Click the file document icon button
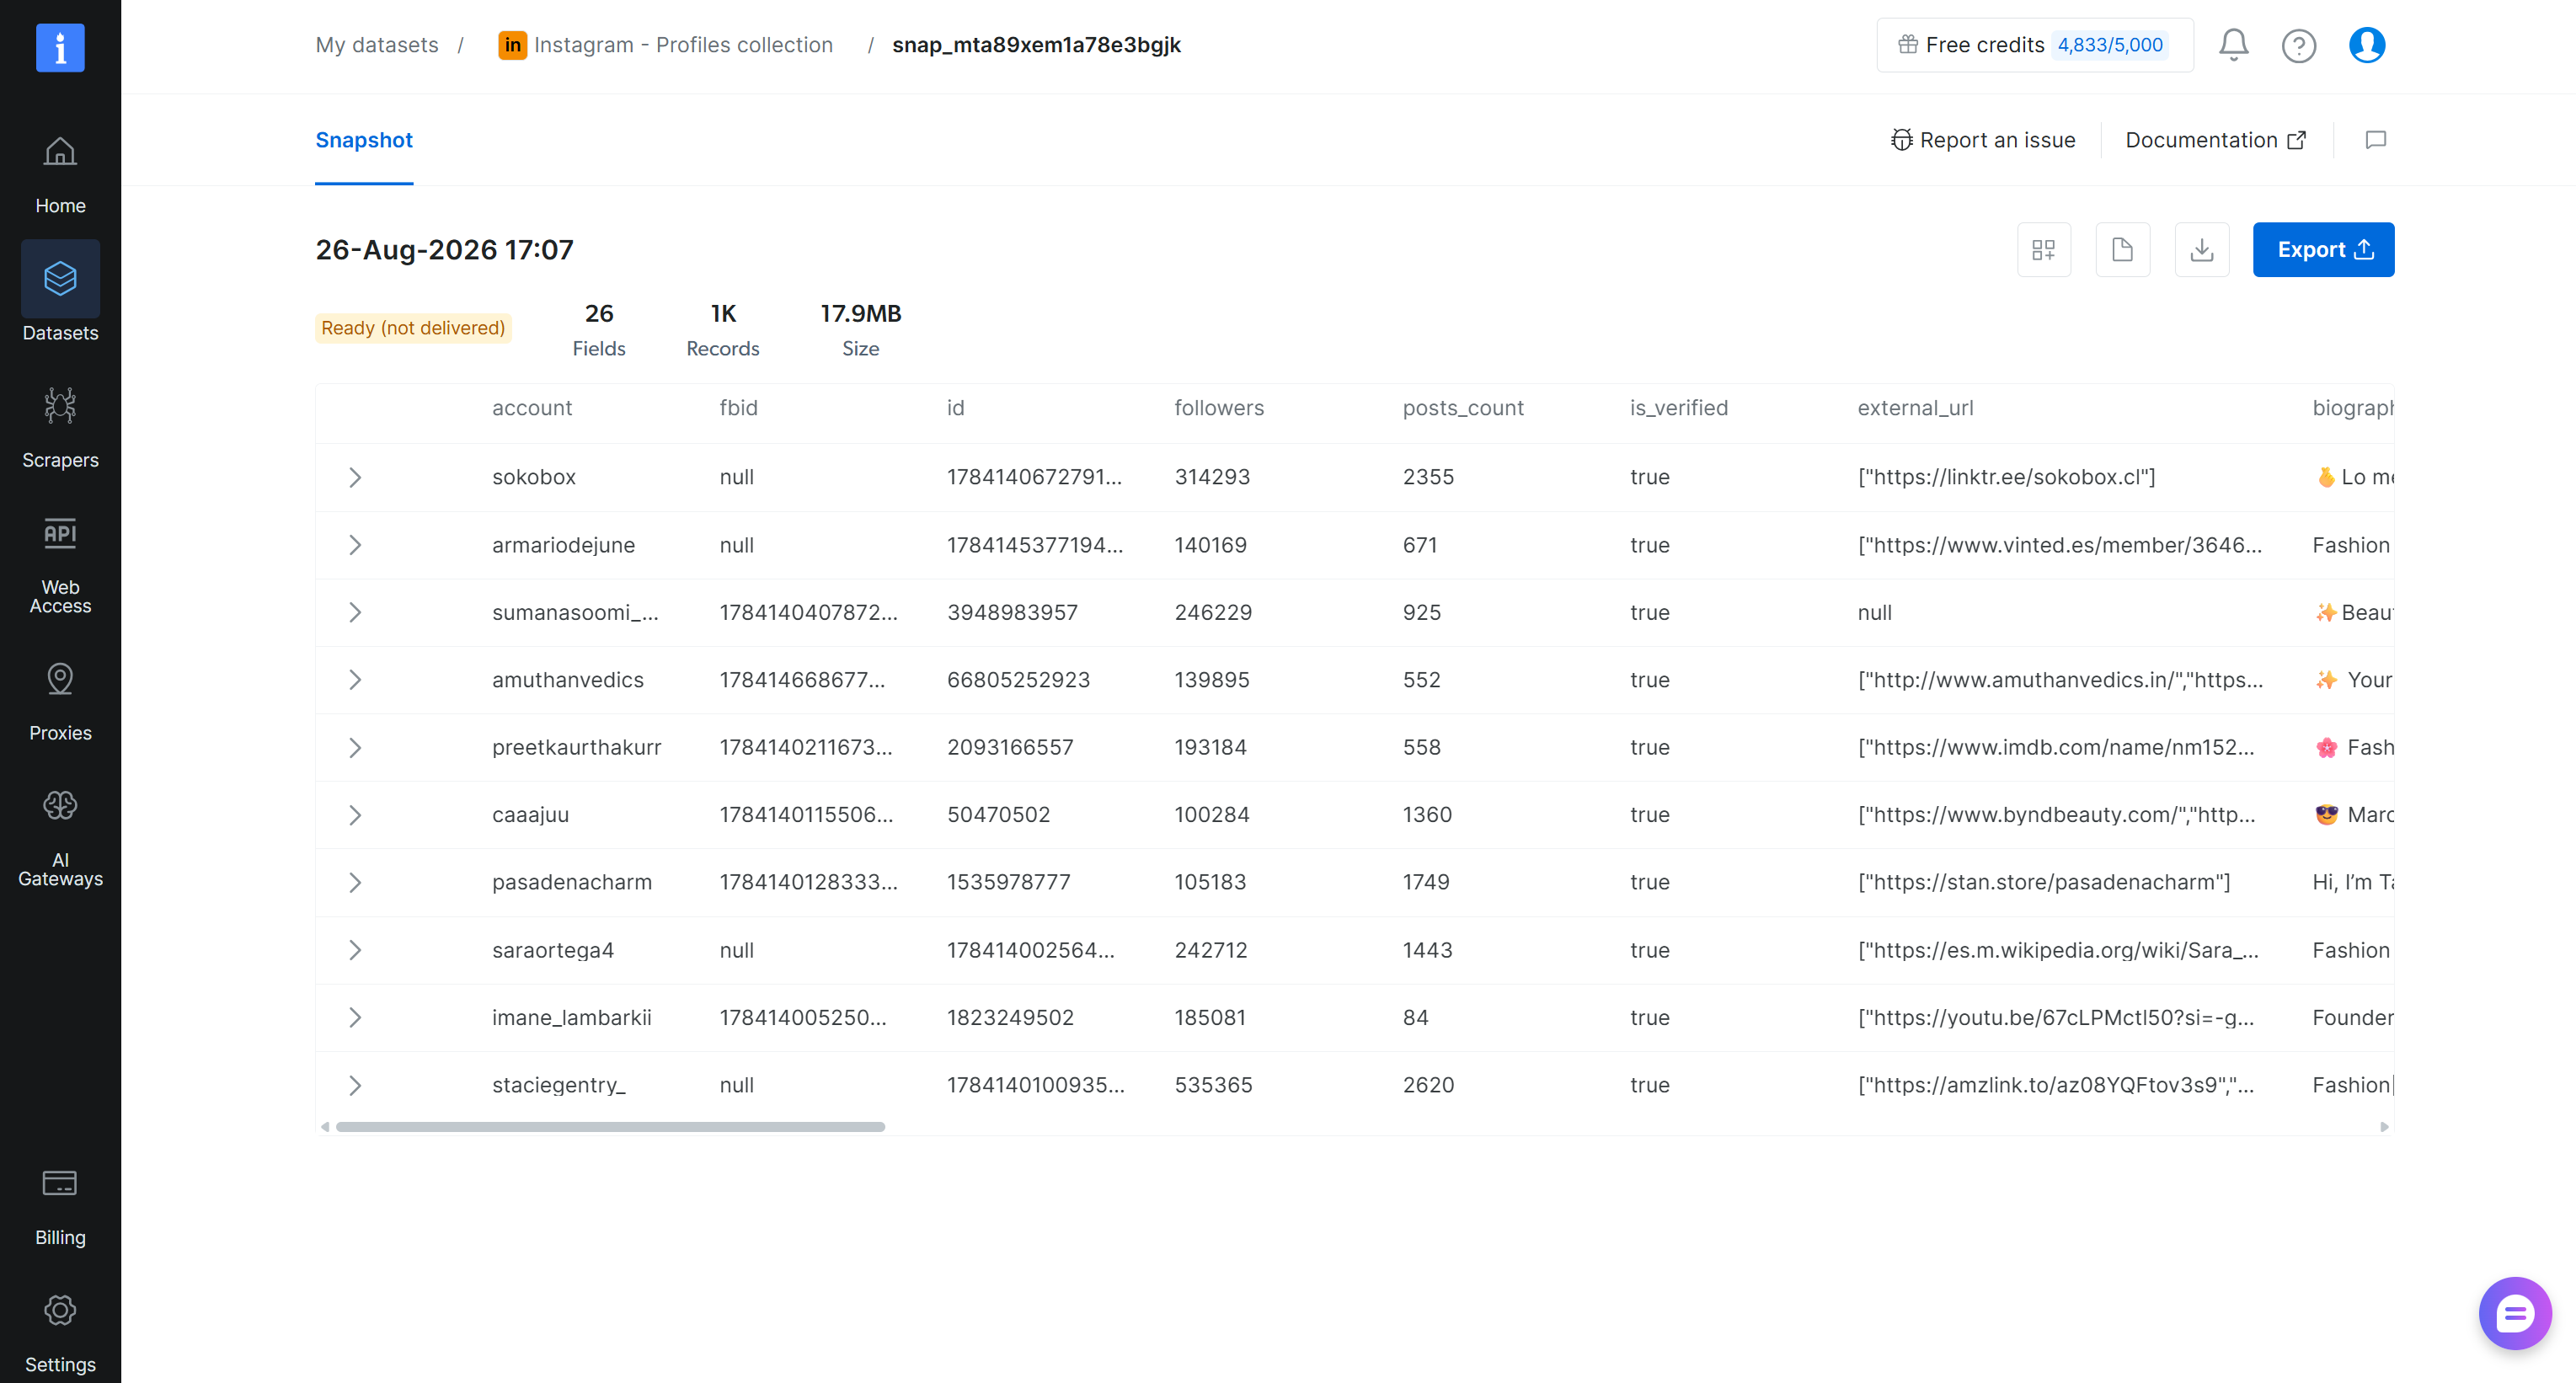The image size is (2576, 1383). click(2122, 249)
